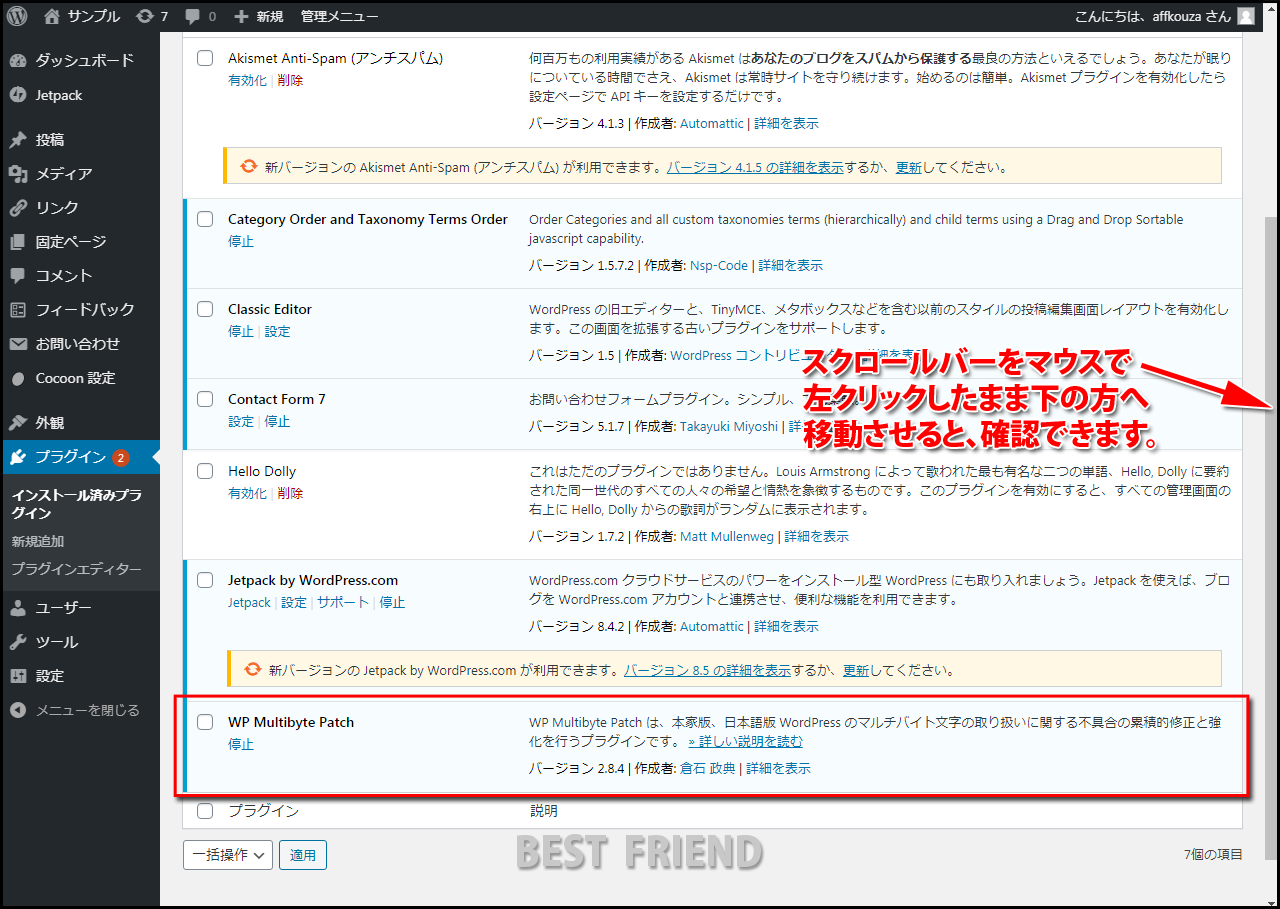
Task: Check the Classic Editor checkbox
Action: [x=205, y=309]
